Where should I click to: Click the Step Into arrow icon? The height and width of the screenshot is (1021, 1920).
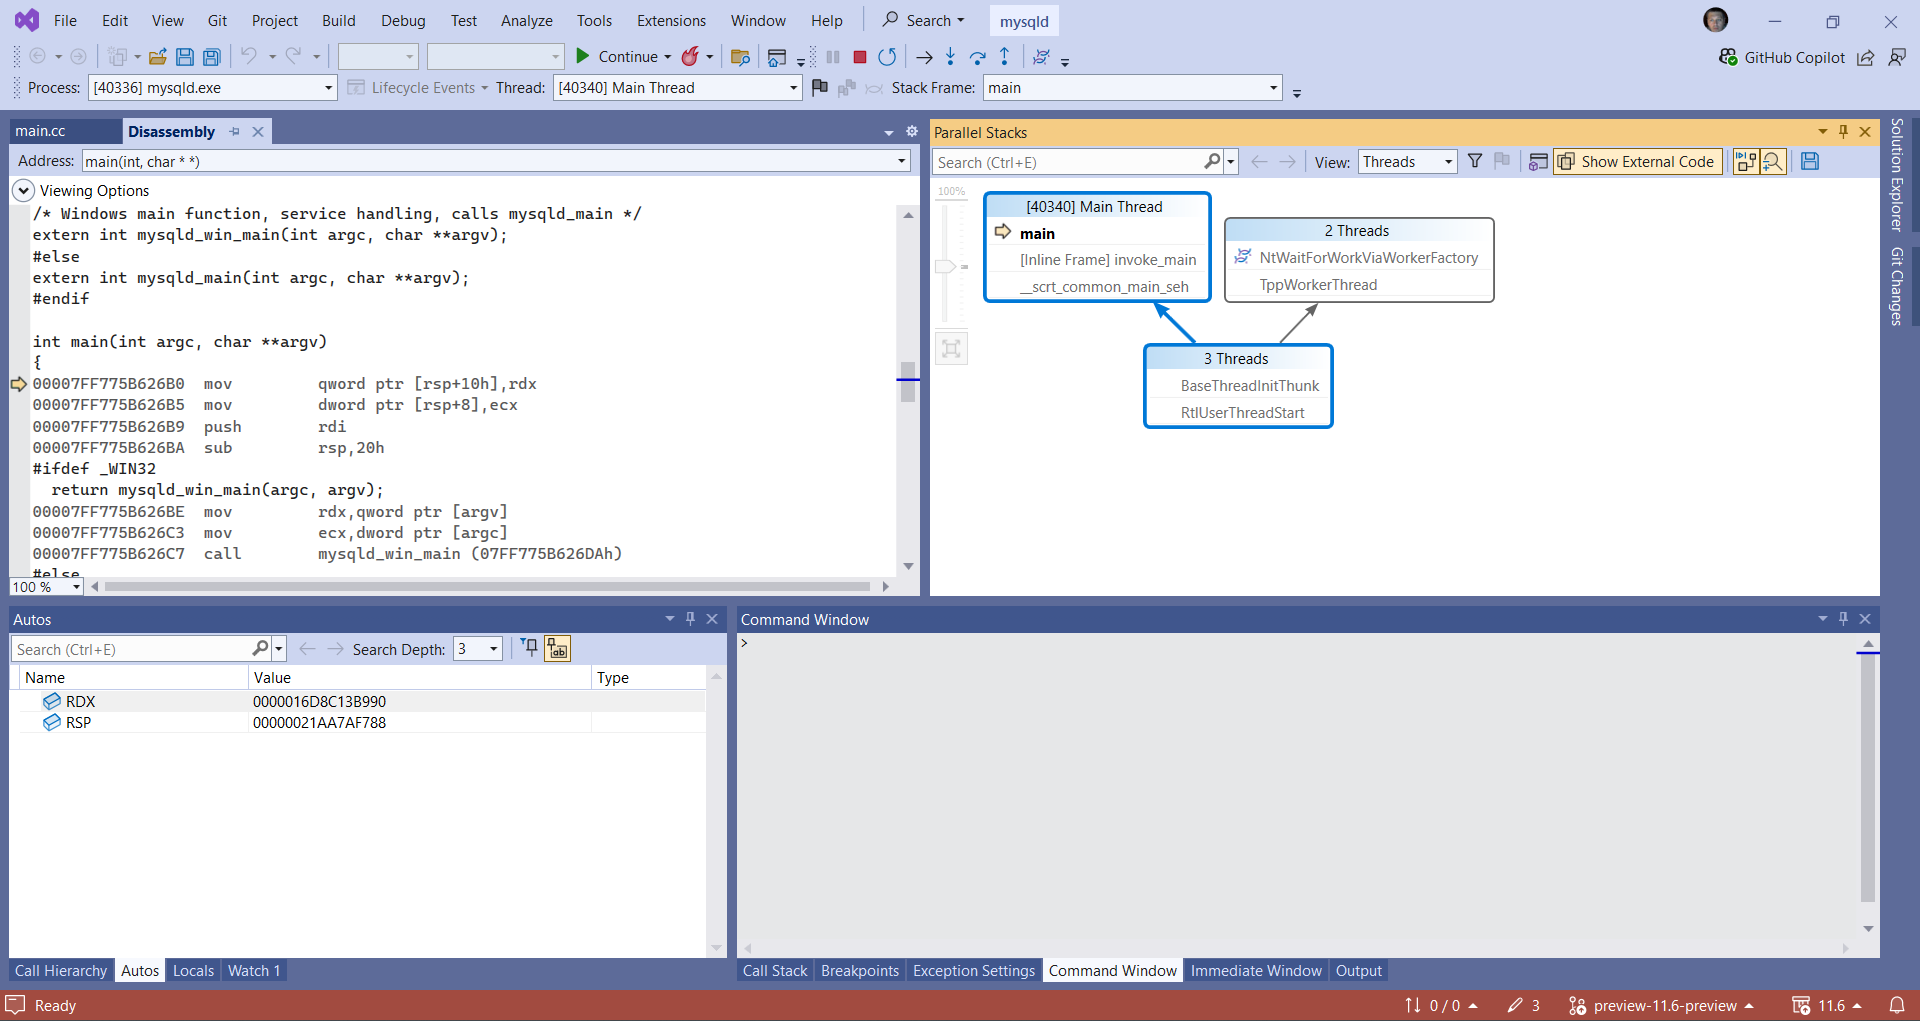[950, 57]
